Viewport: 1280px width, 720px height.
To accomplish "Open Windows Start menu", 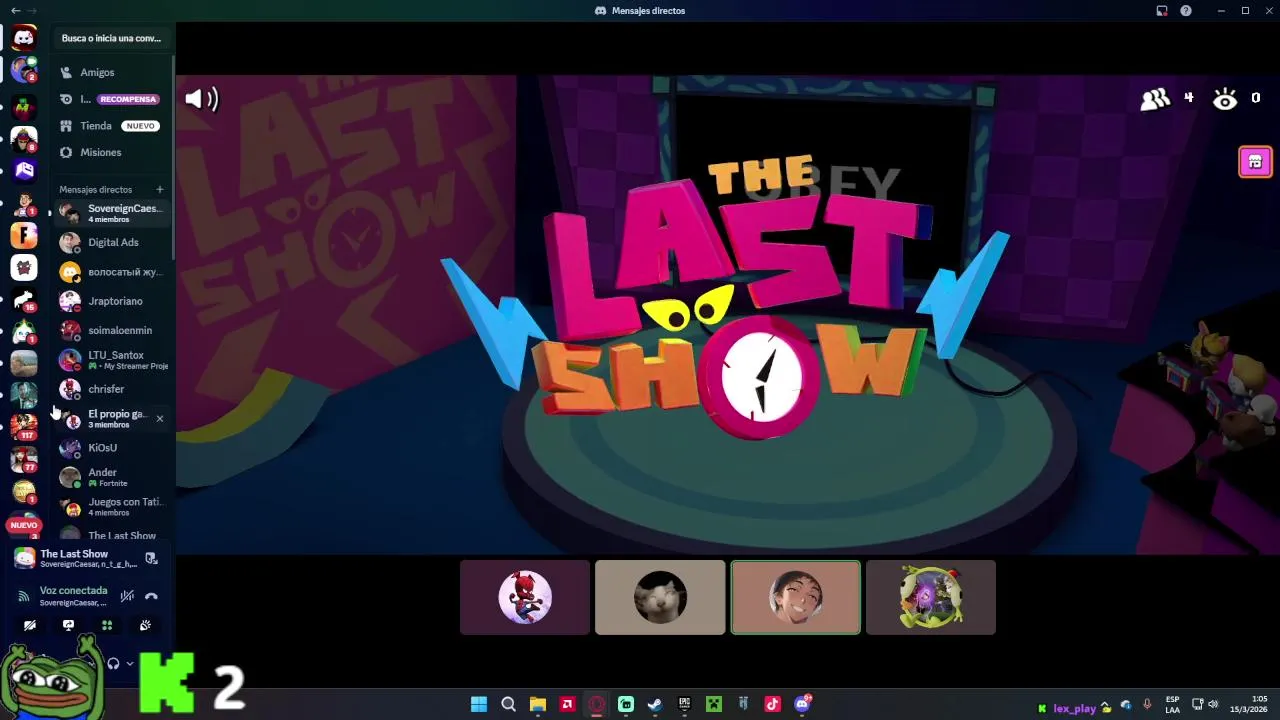I will (479, 705).
